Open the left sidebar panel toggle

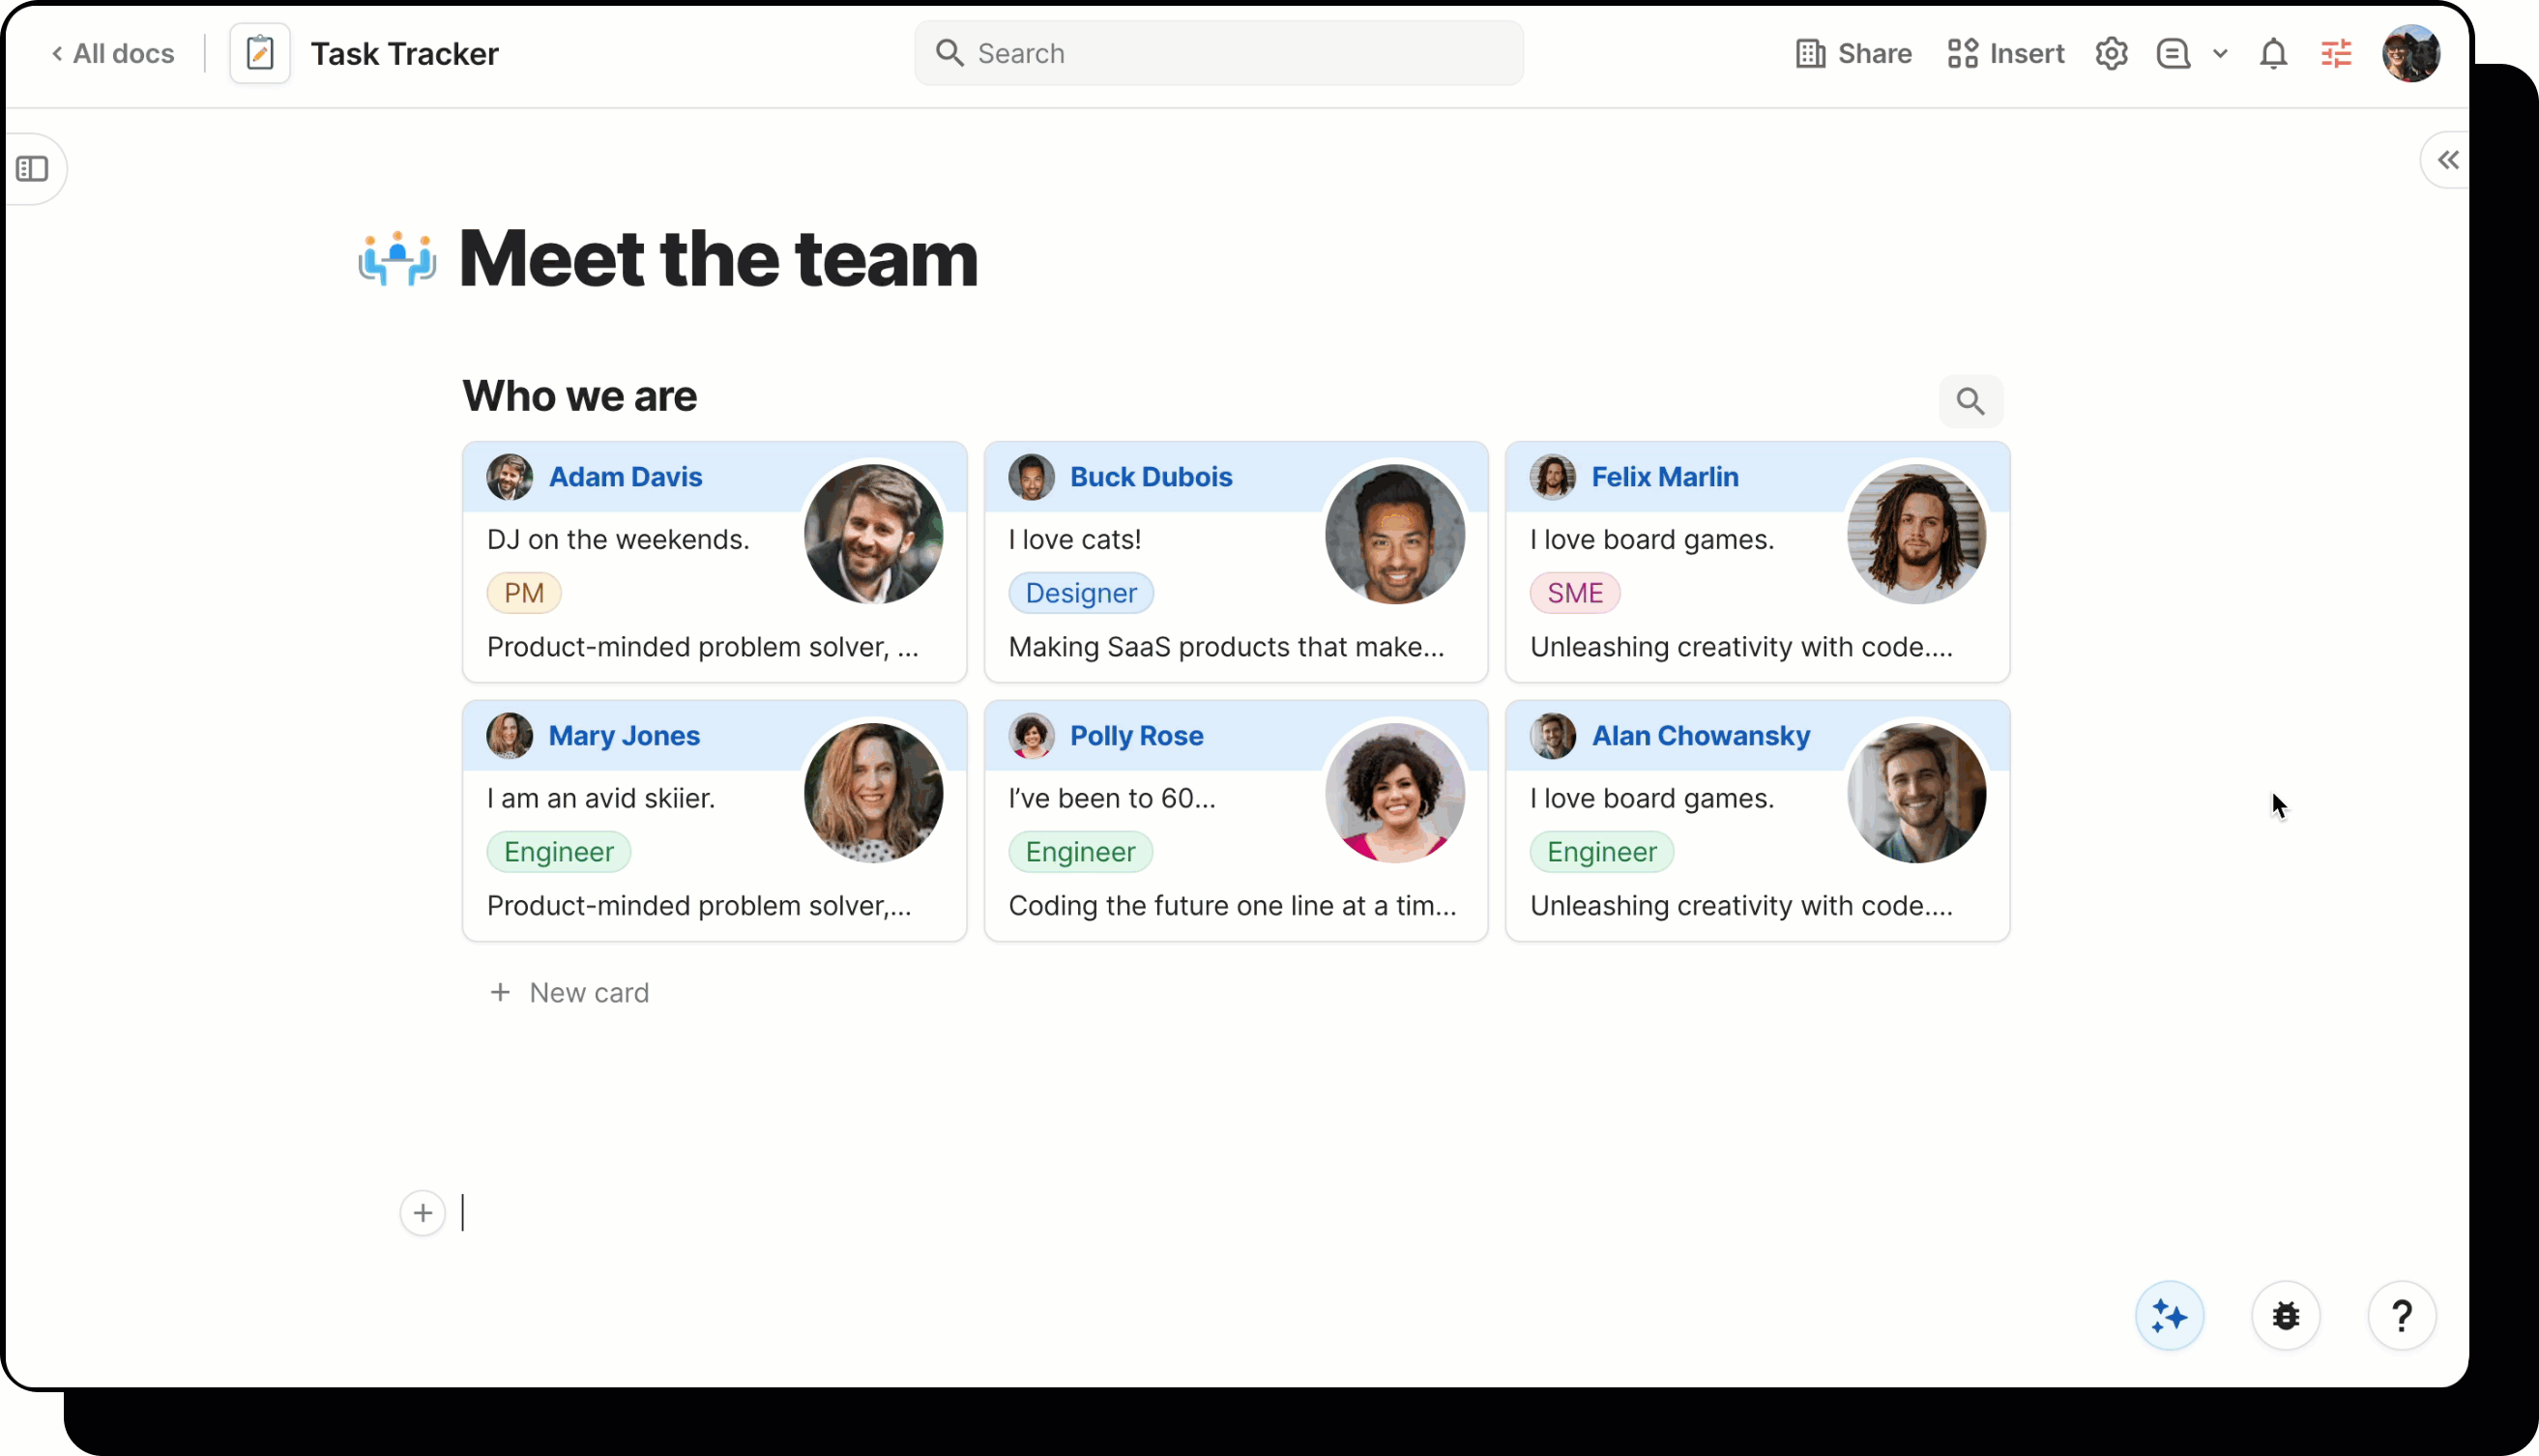click(x=32, y=168)
